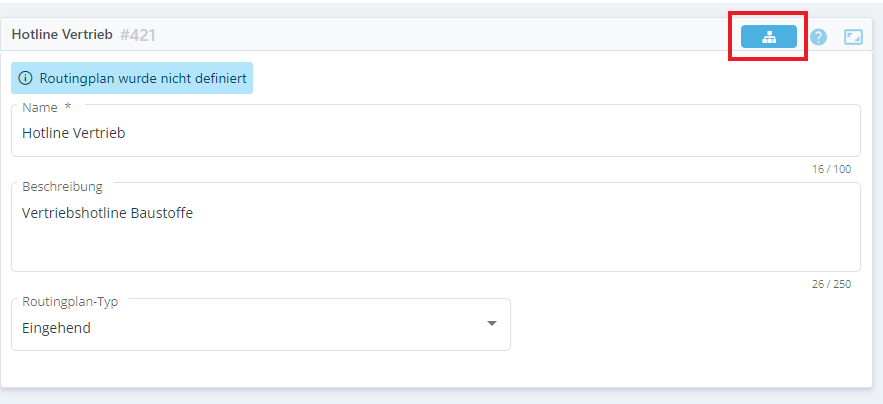Viewport: 883px width, 404px height.
Task: Click the Hotline Vertrieb panel title
Action: (61, 35)
